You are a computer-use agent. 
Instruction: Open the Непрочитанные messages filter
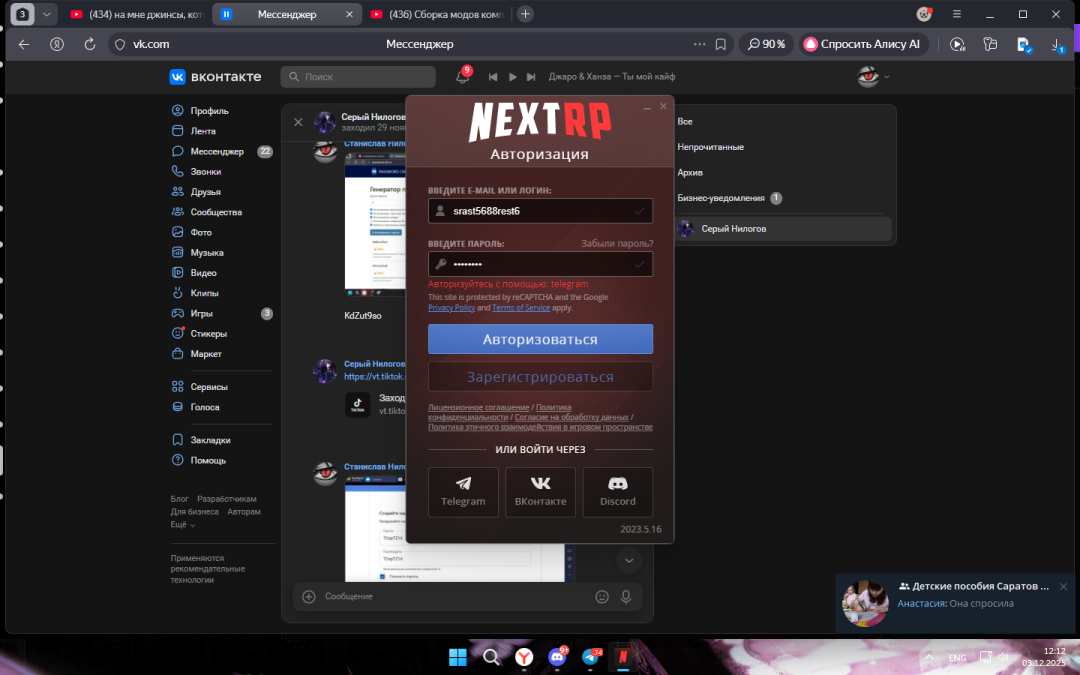(710, 147)
